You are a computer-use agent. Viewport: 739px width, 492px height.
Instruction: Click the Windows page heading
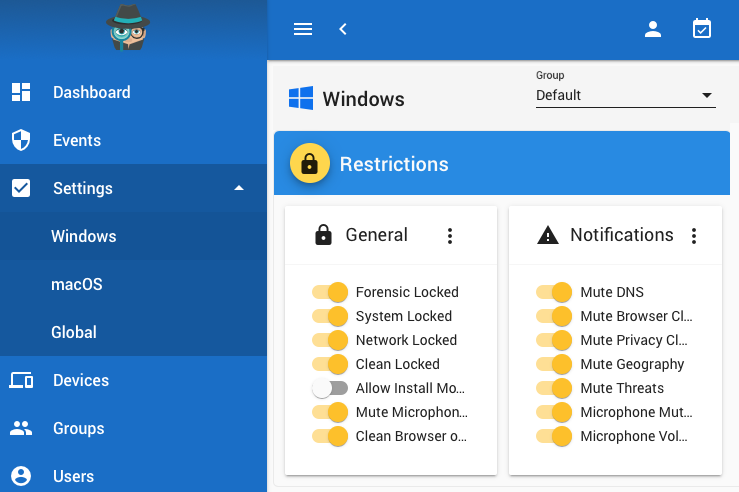pyautogui.click(x=363, y=99)
